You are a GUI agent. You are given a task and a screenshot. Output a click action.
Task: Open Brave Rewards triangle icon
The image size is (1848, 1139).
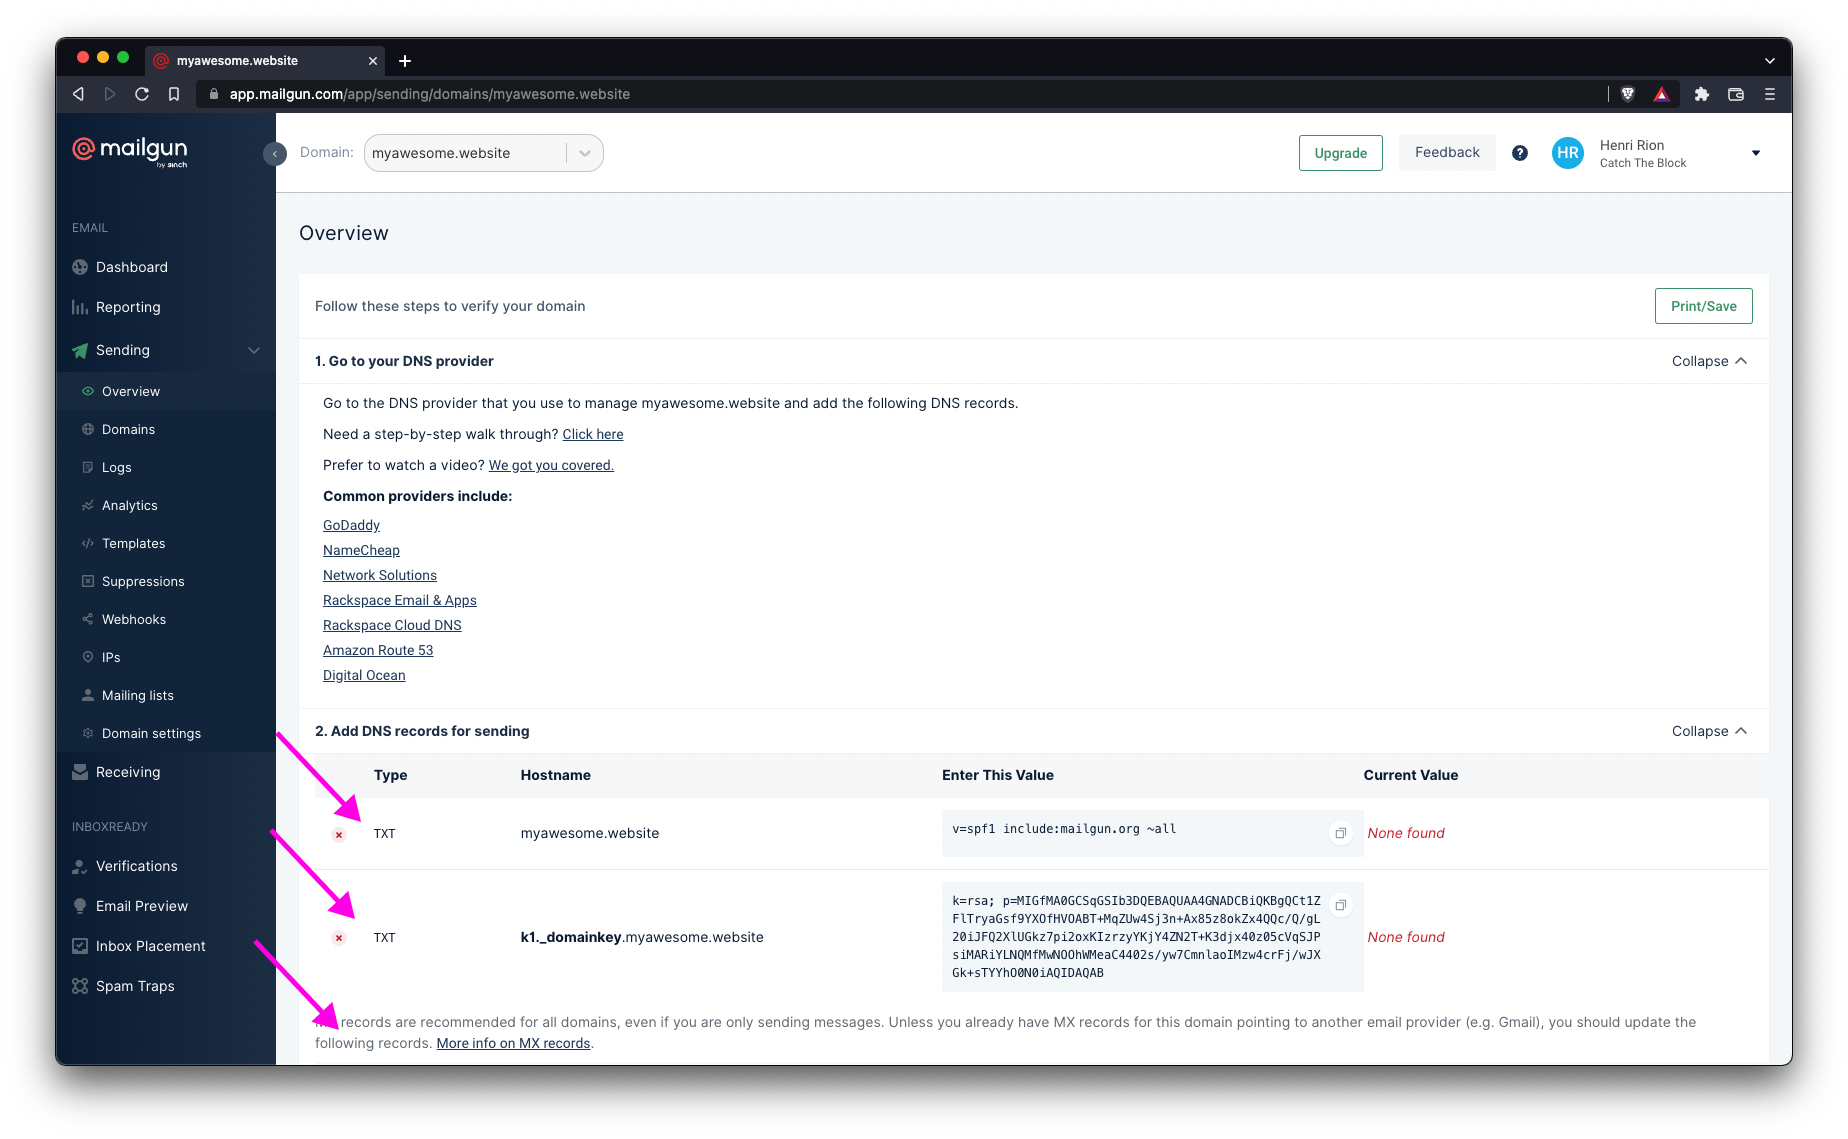(x=1661, y=94)
